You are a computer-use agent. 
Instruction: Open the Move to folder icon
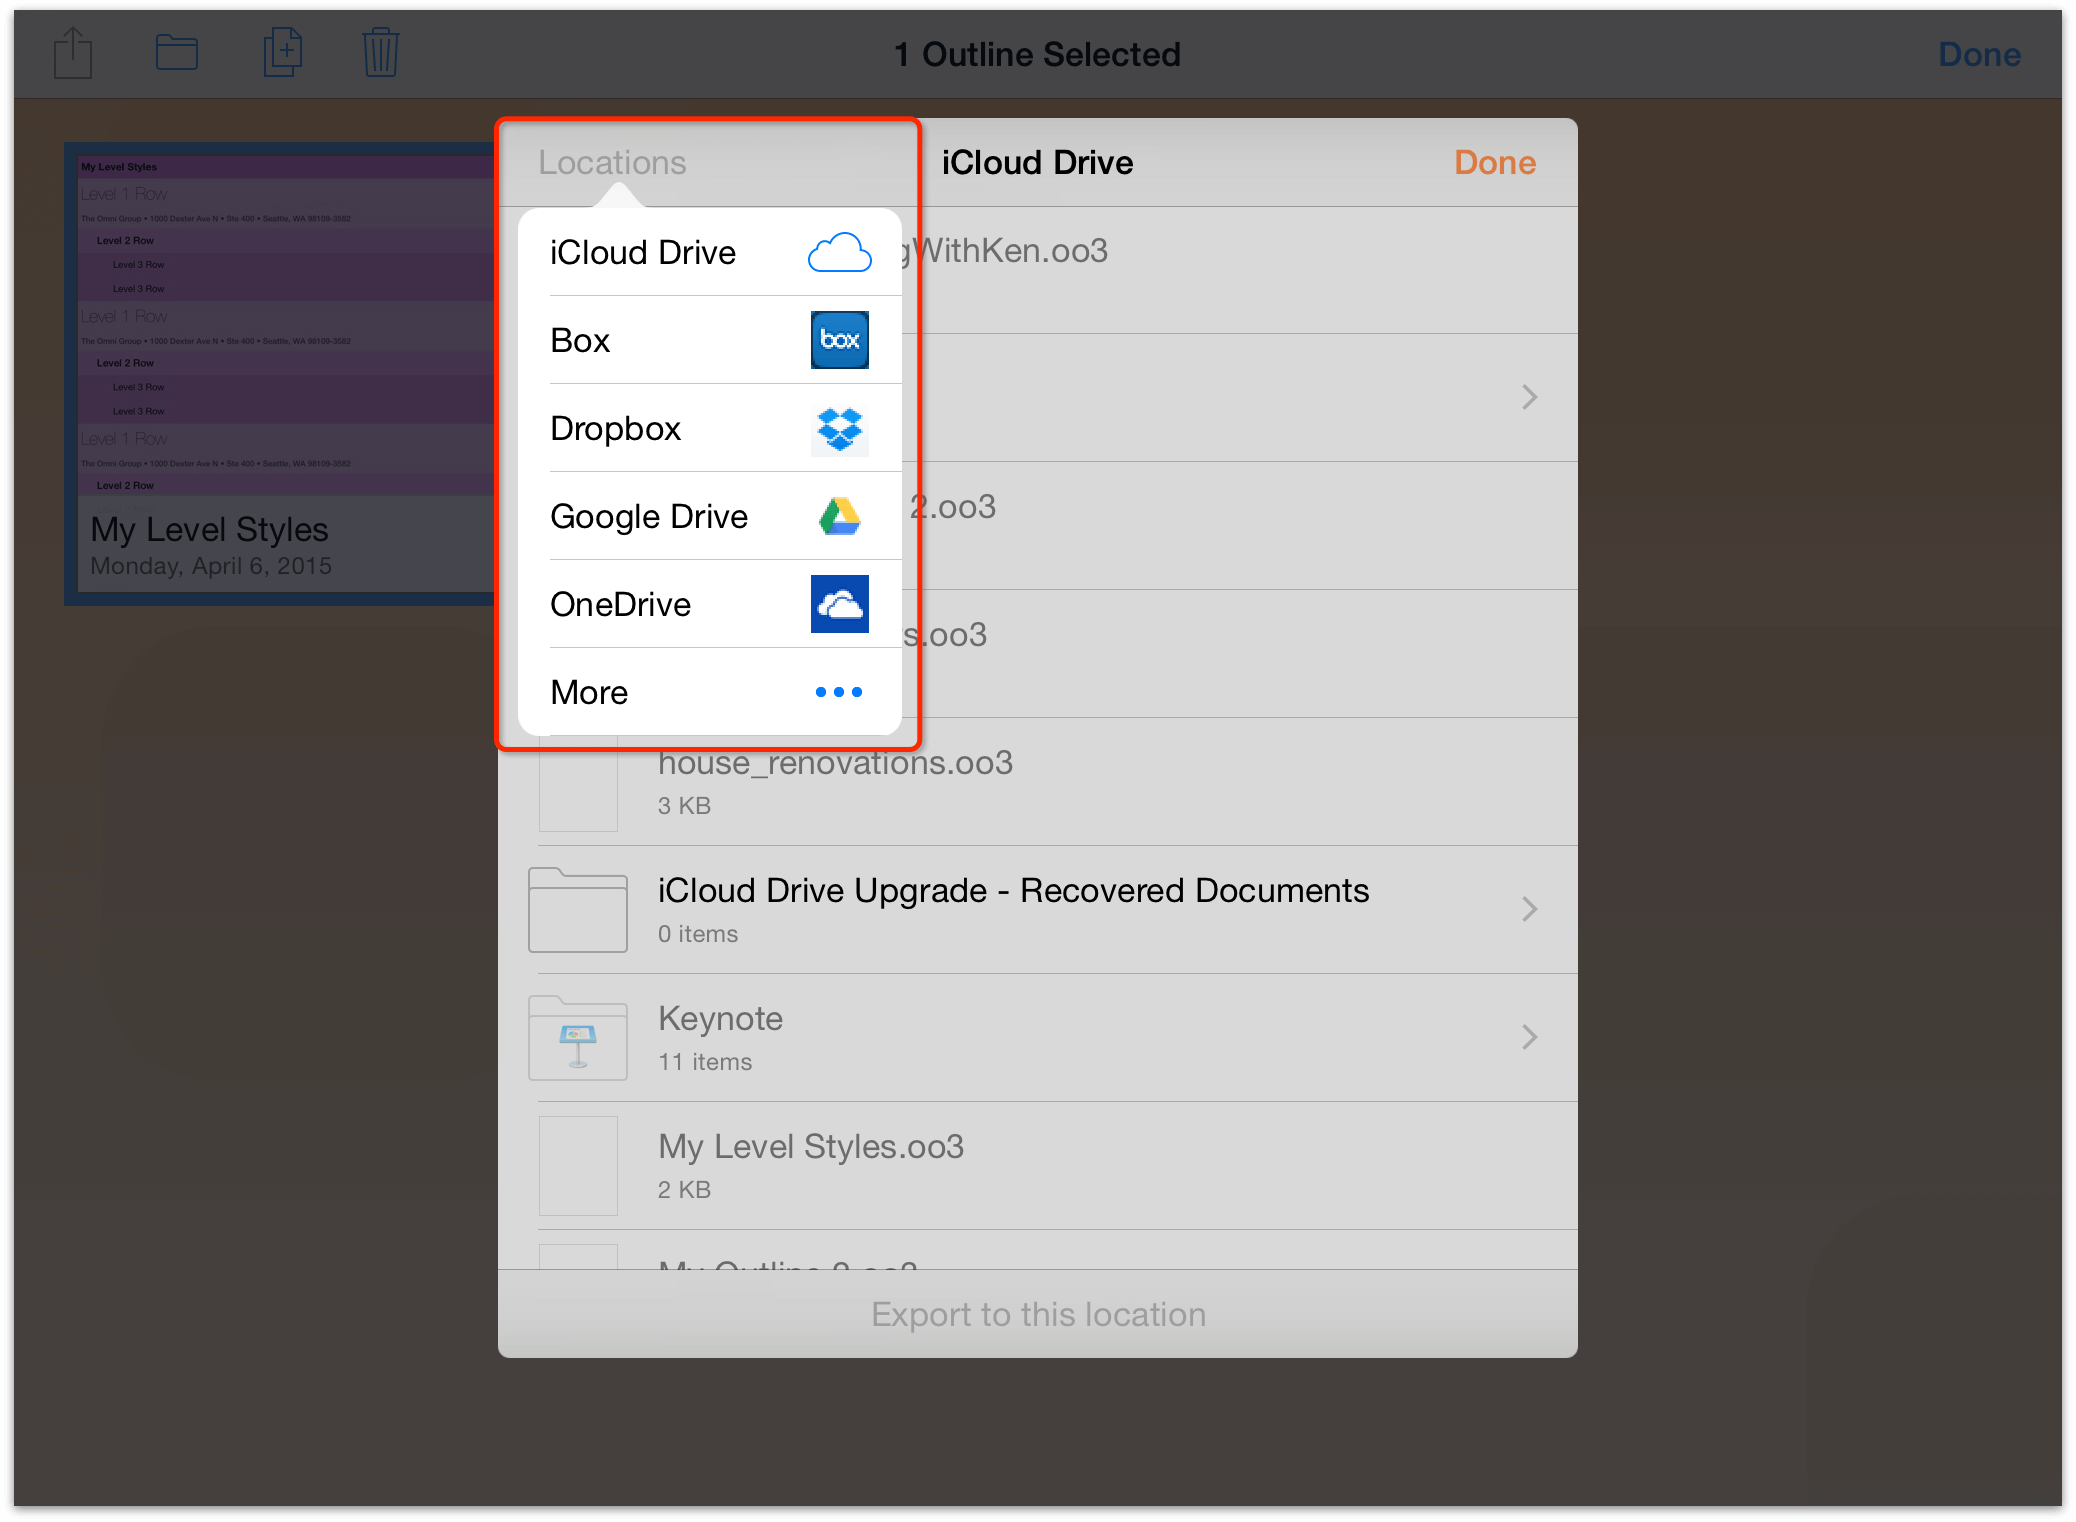point(177,52)
